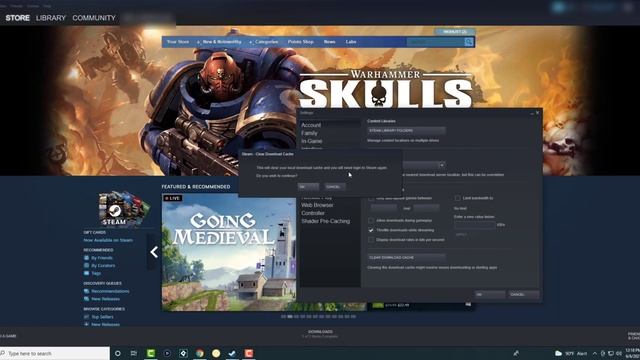The height and width of the screenshot is (360, 640).
Task: Click OK at bottom of Settings window
Action: click(x=490, y=294)
